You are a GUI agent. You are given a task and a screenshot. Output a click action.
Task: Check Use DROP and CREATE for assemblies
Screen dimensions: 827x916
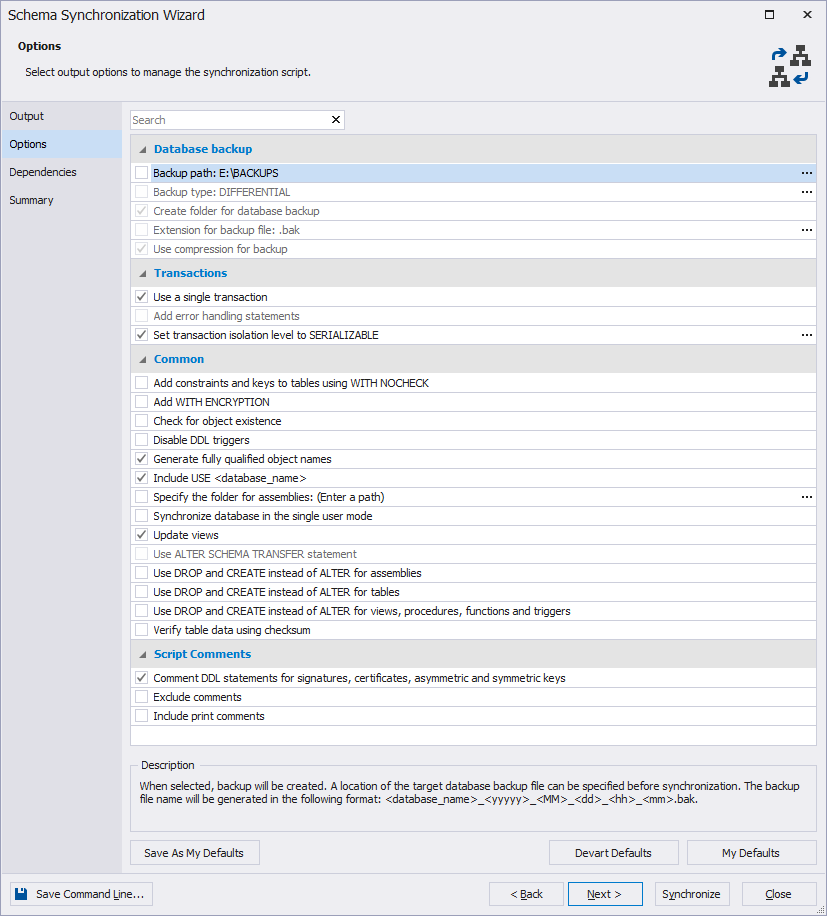coord(141,572)
